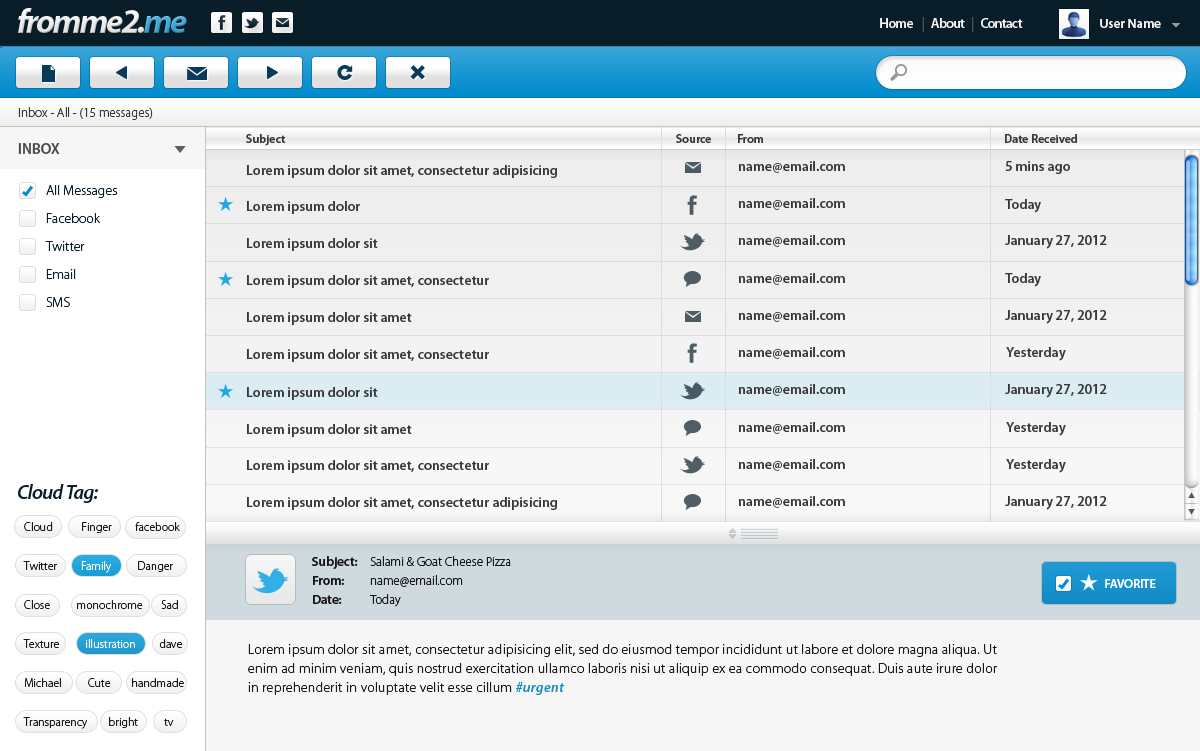Click the back arrow toolbar button
1200x751 pixels.
pyautogui.click(x=122, y=72)
